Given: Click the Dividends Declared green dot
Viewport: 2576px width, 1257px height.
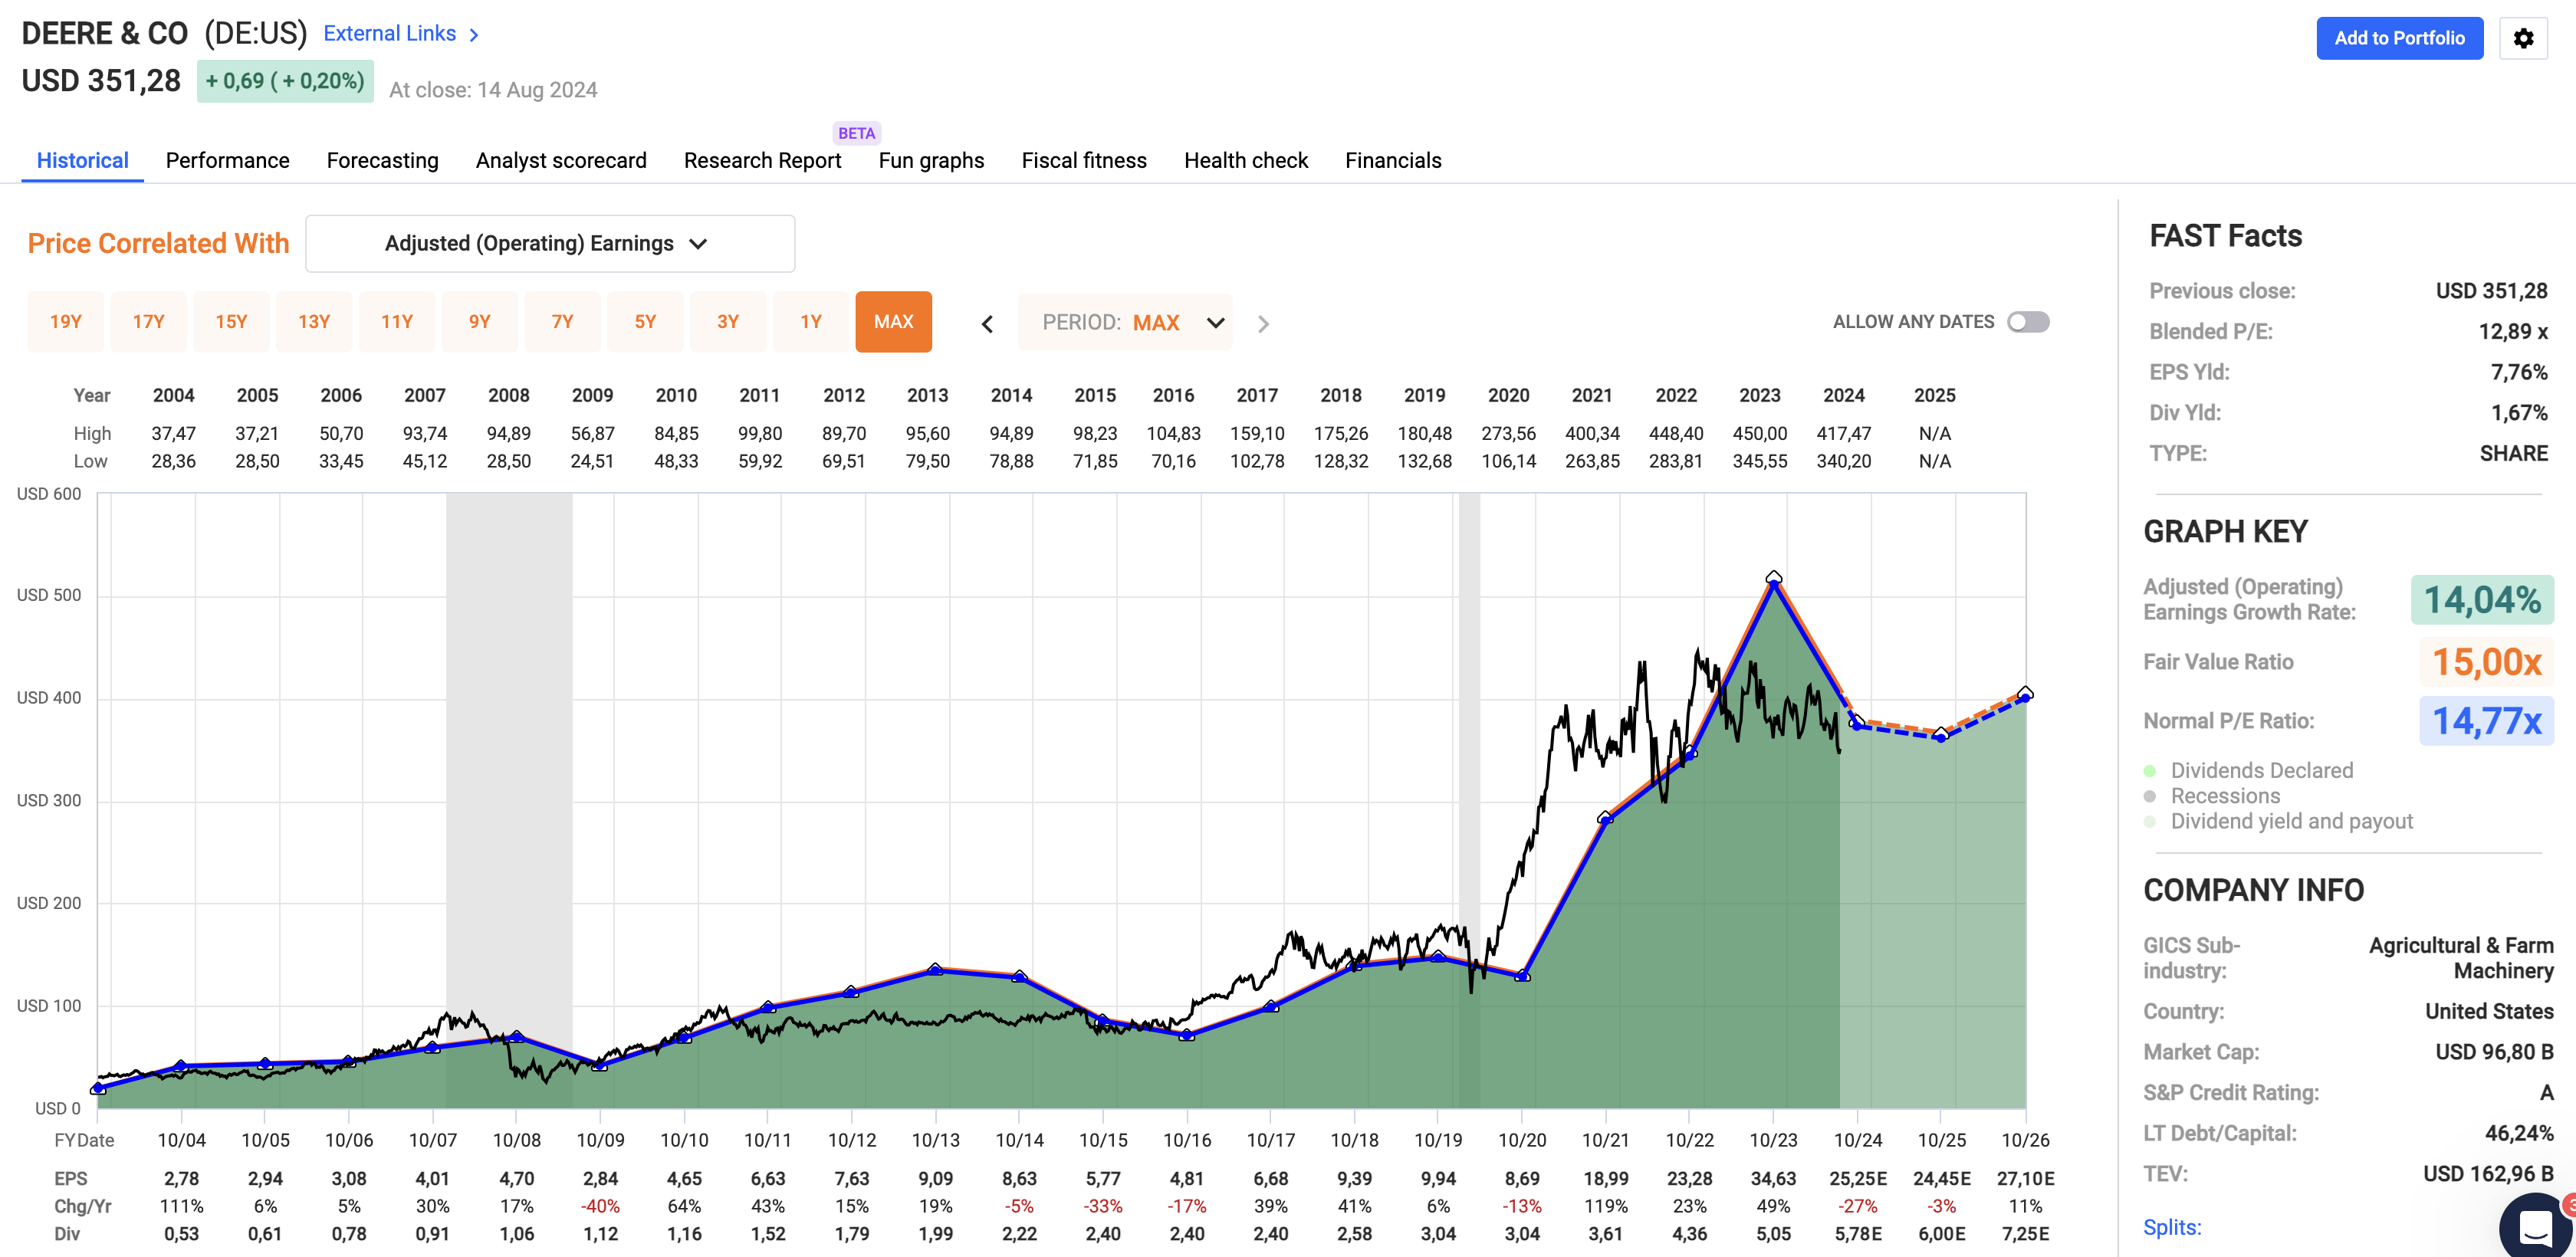Looking at the screenshot, I should [x=2150, y=770].
